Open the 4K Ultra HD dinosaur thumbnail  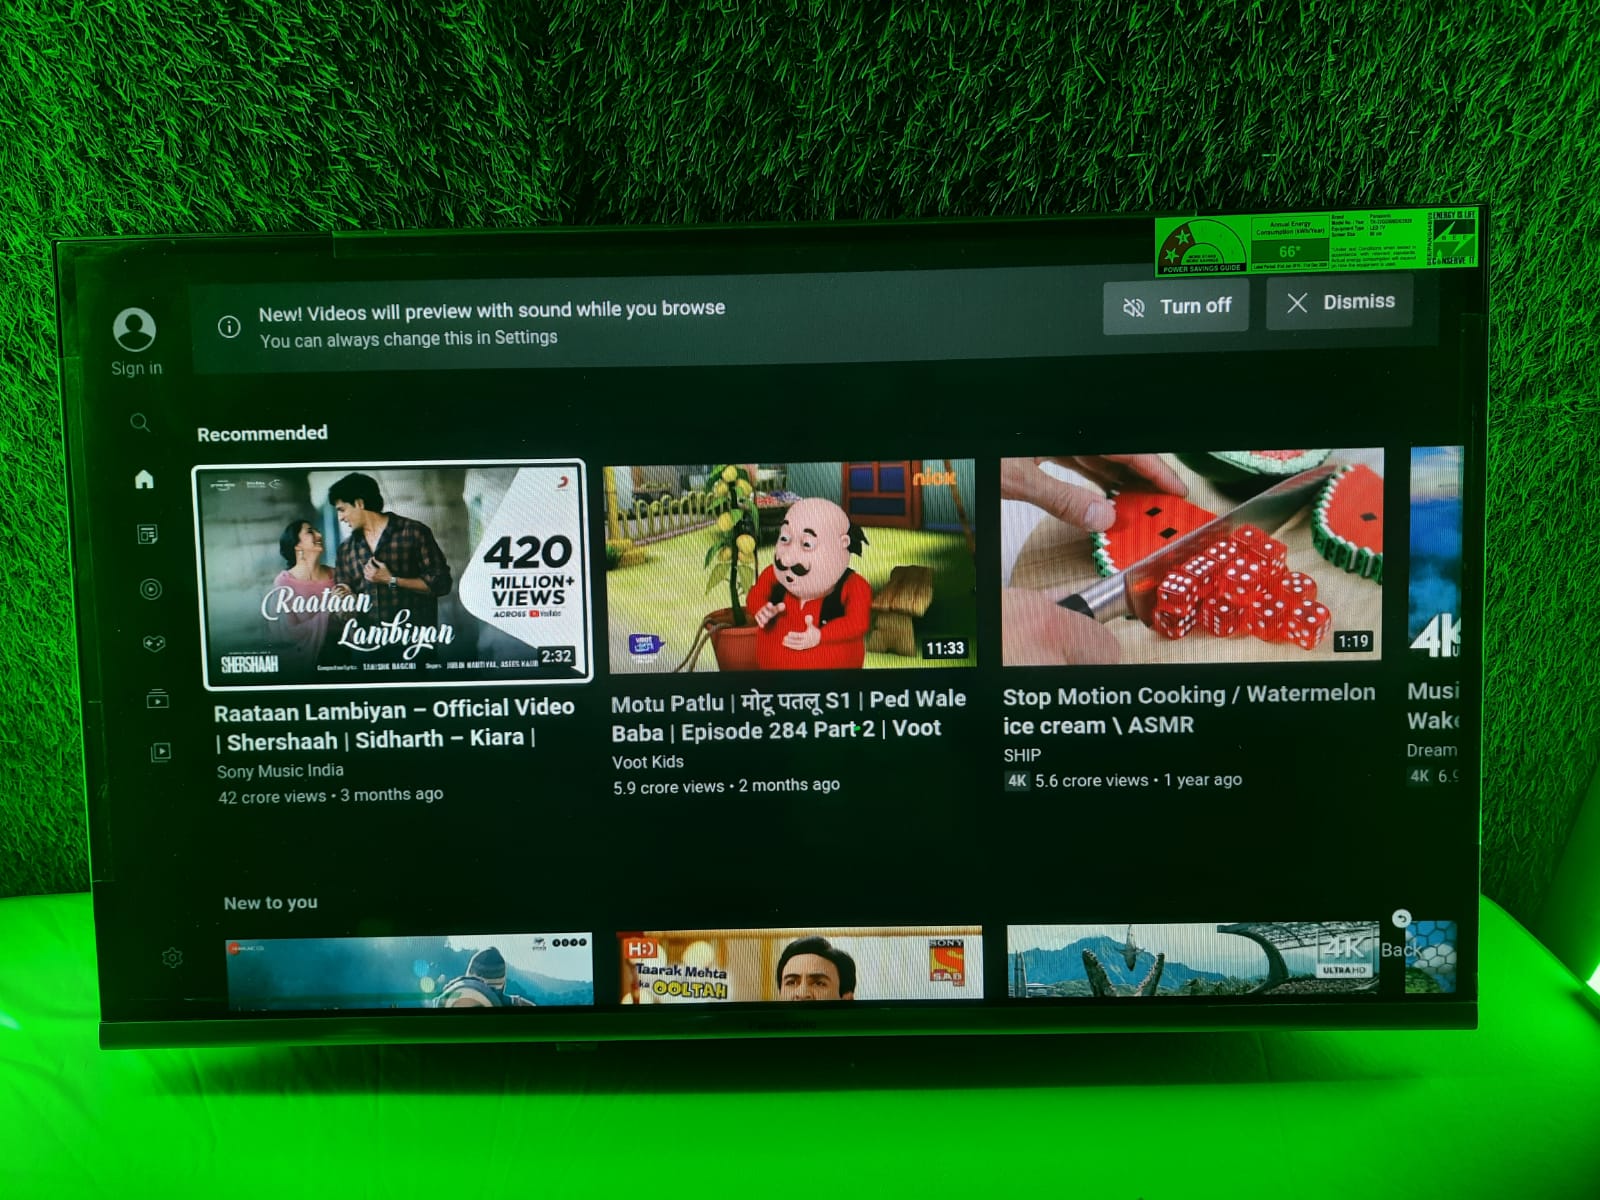pos(1192,959)
